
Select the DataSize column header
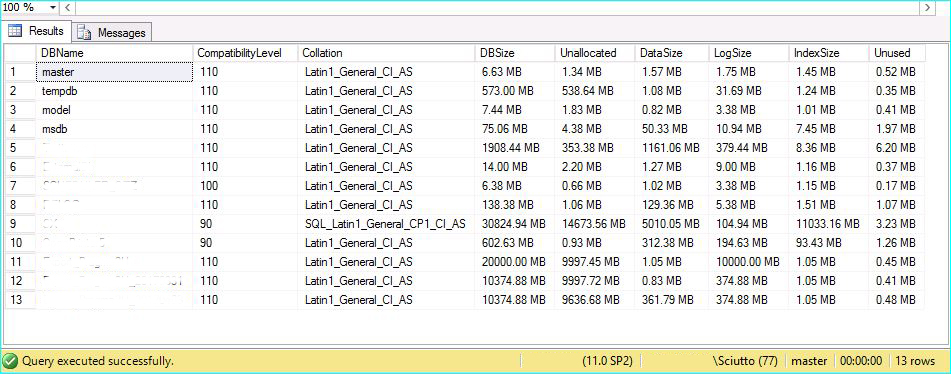[x=671, y=53]
